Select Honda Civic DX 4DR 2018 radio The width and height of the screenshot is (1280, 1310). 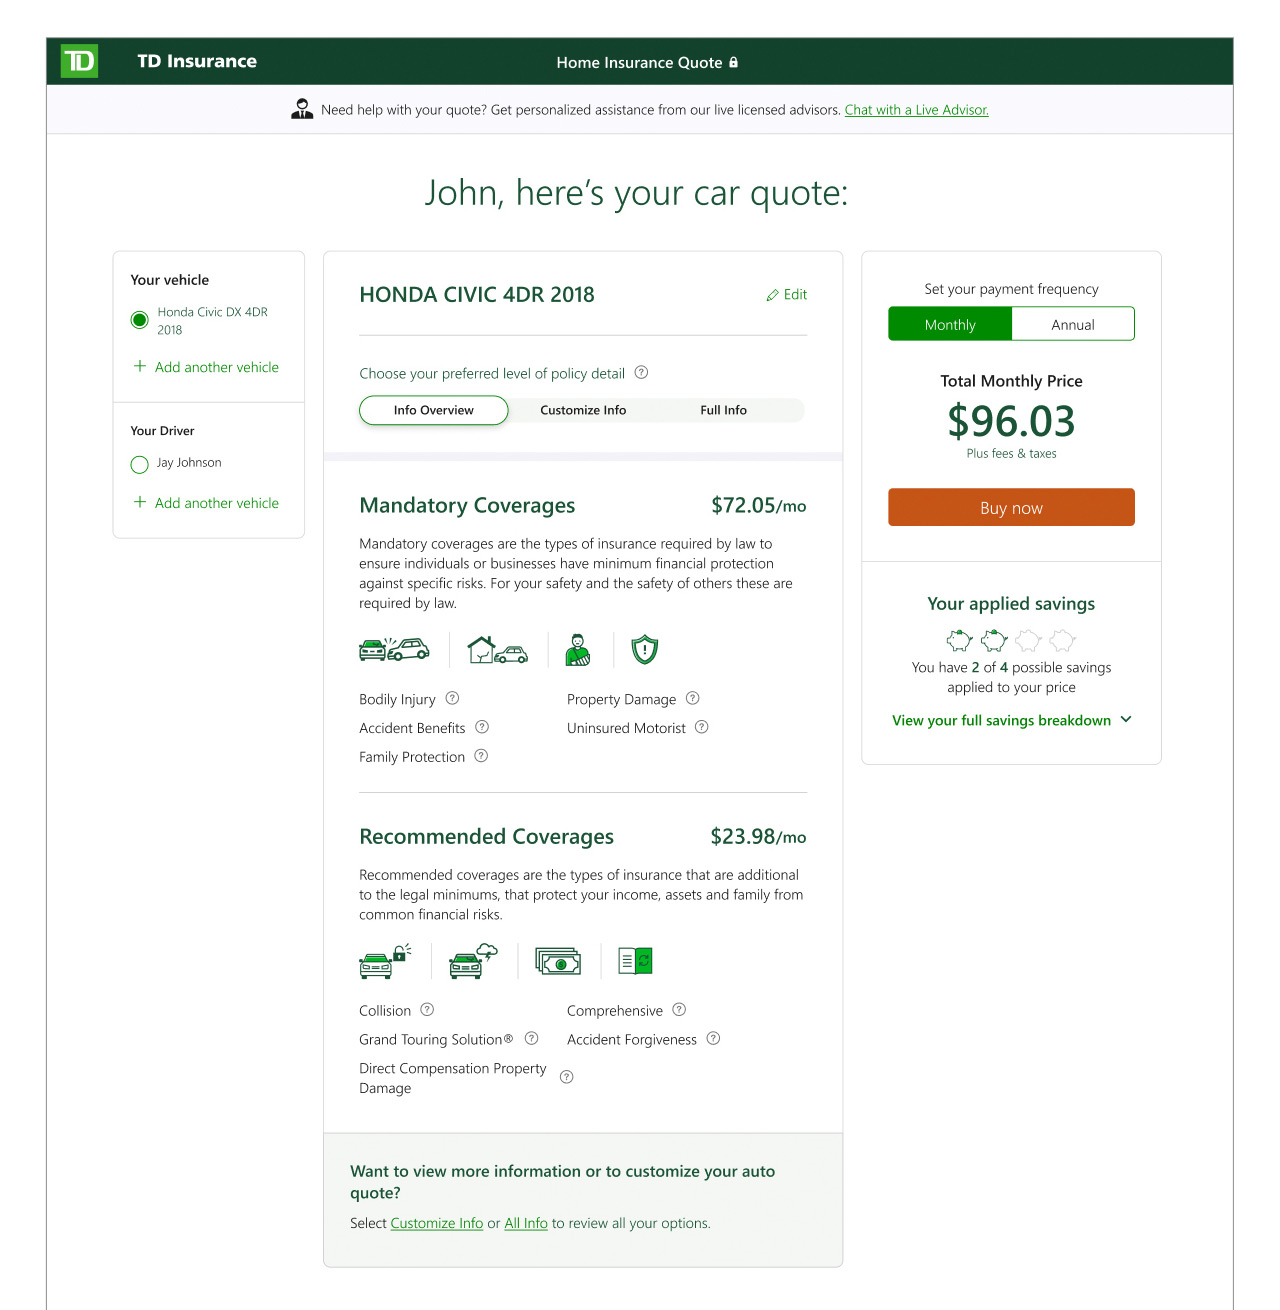pos(139,320)
